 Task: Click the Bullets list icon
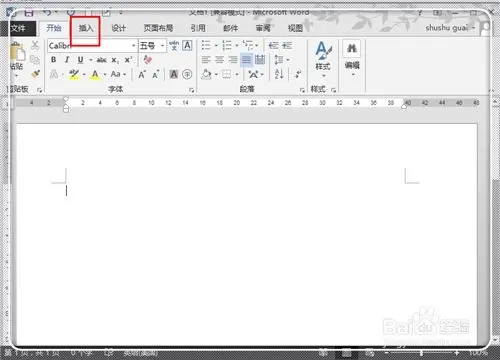(206, 45)
